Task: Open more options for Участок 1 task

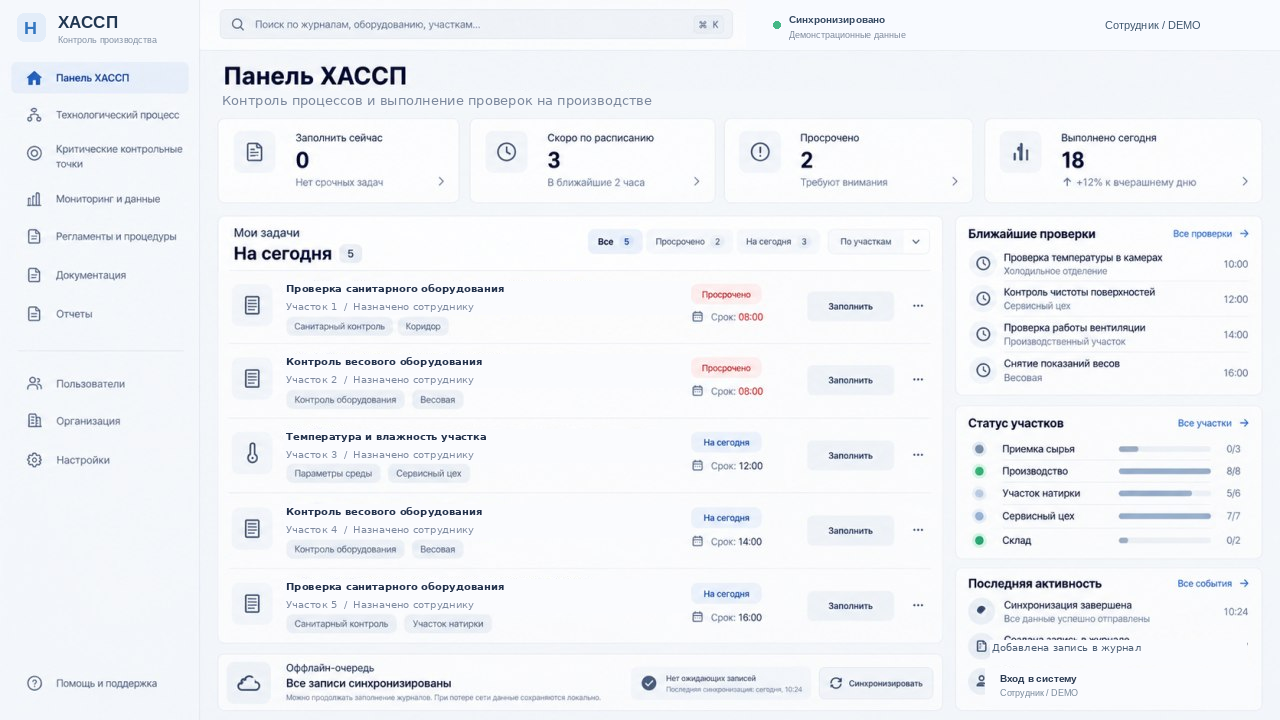Action: coord(918,306)
